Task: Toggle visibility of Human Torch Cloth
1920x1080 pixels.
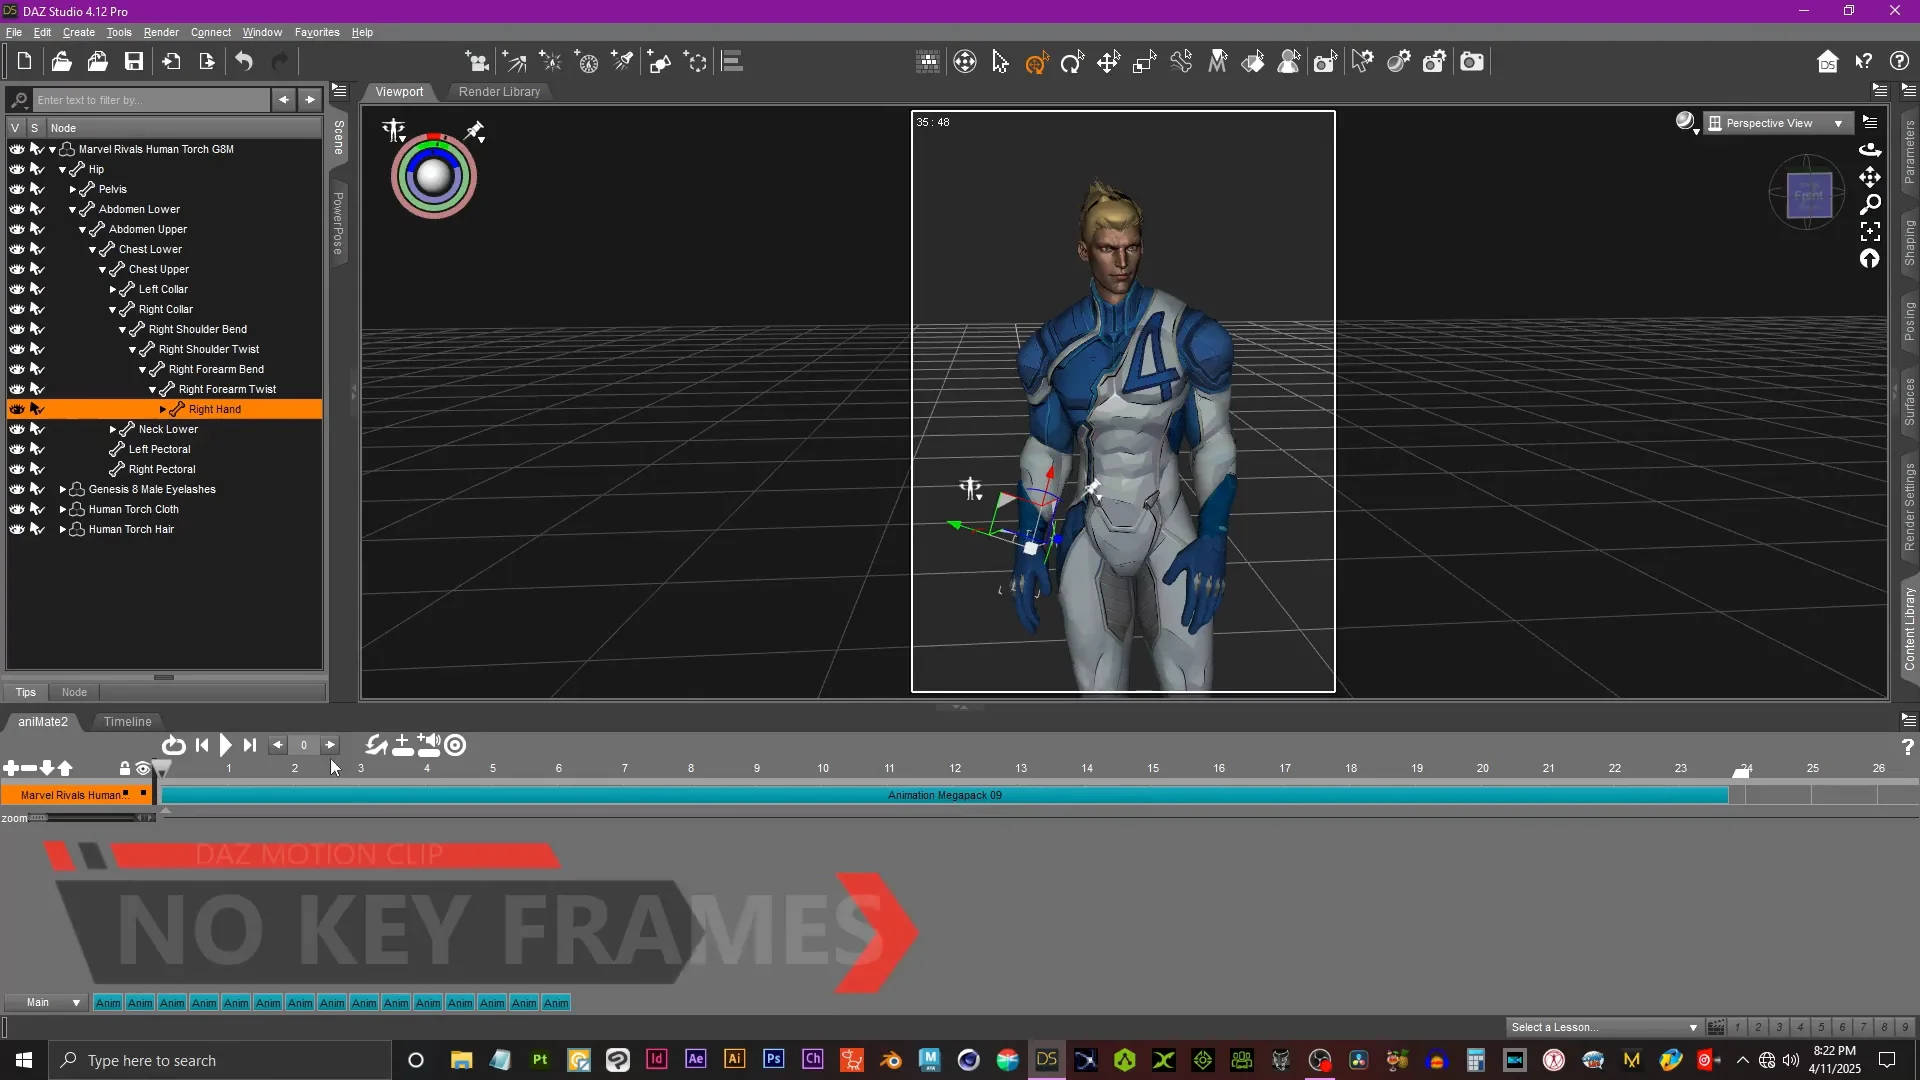Action: click(x=16, y=509)
